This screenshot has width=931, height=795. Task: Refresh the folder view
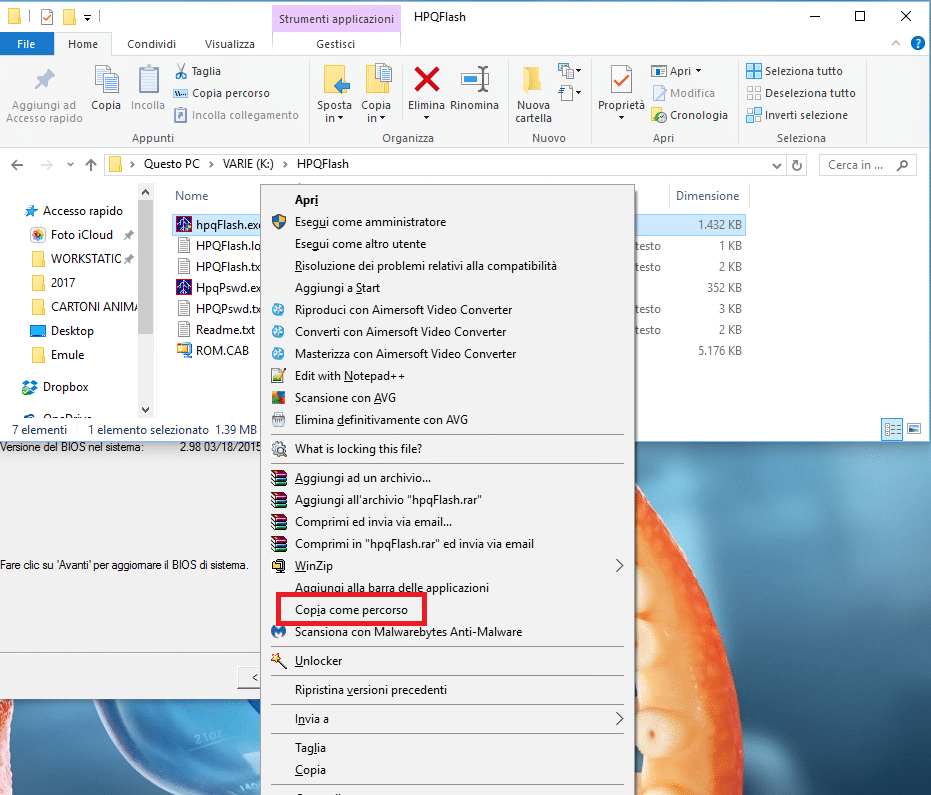(x=797, y=166)
